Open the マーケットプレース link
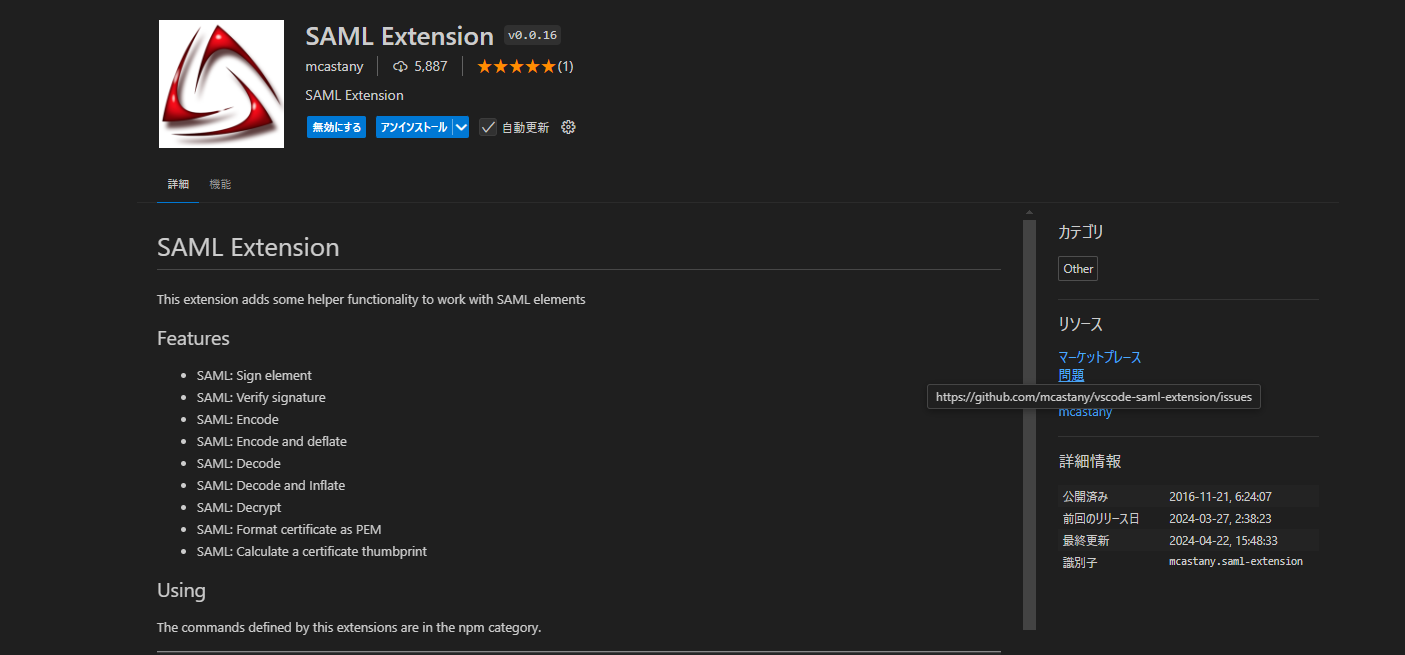The height and width of the screenshot is (655, 1405). coord(1100,357)
